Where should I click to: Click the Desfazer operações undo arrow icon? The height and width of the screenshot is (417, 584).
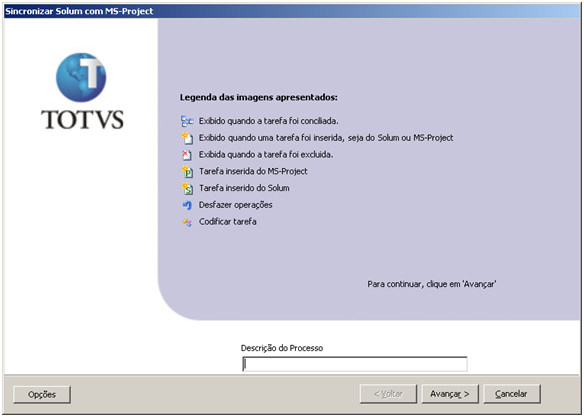187,205
